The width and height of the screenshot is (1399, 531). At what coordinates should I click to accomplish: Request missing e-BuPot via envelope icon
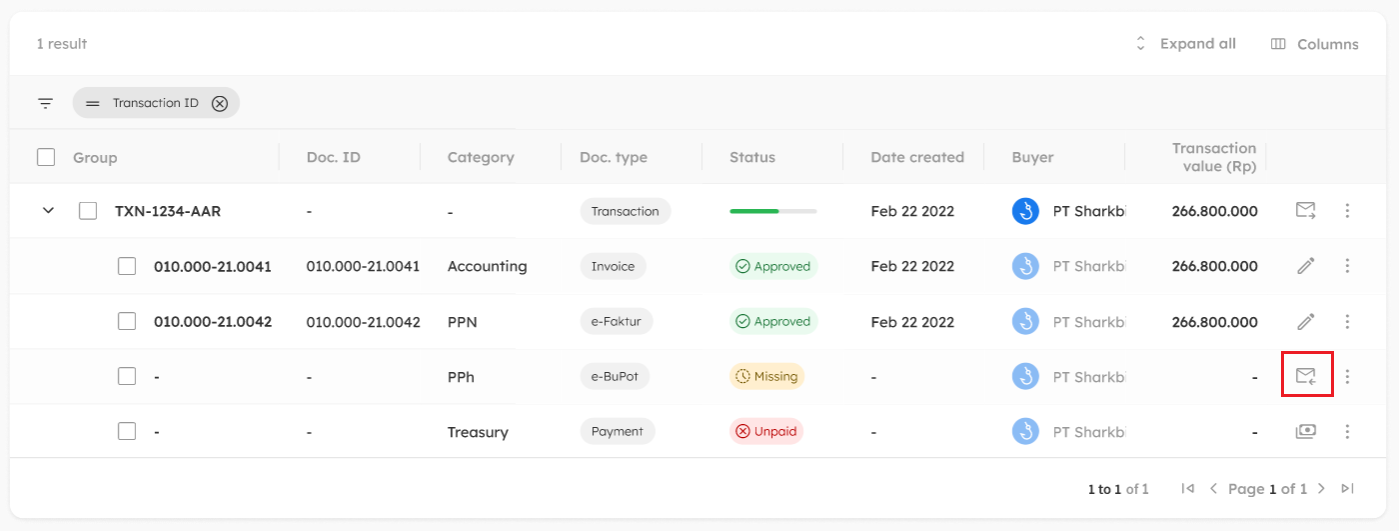click(1306, 376)
